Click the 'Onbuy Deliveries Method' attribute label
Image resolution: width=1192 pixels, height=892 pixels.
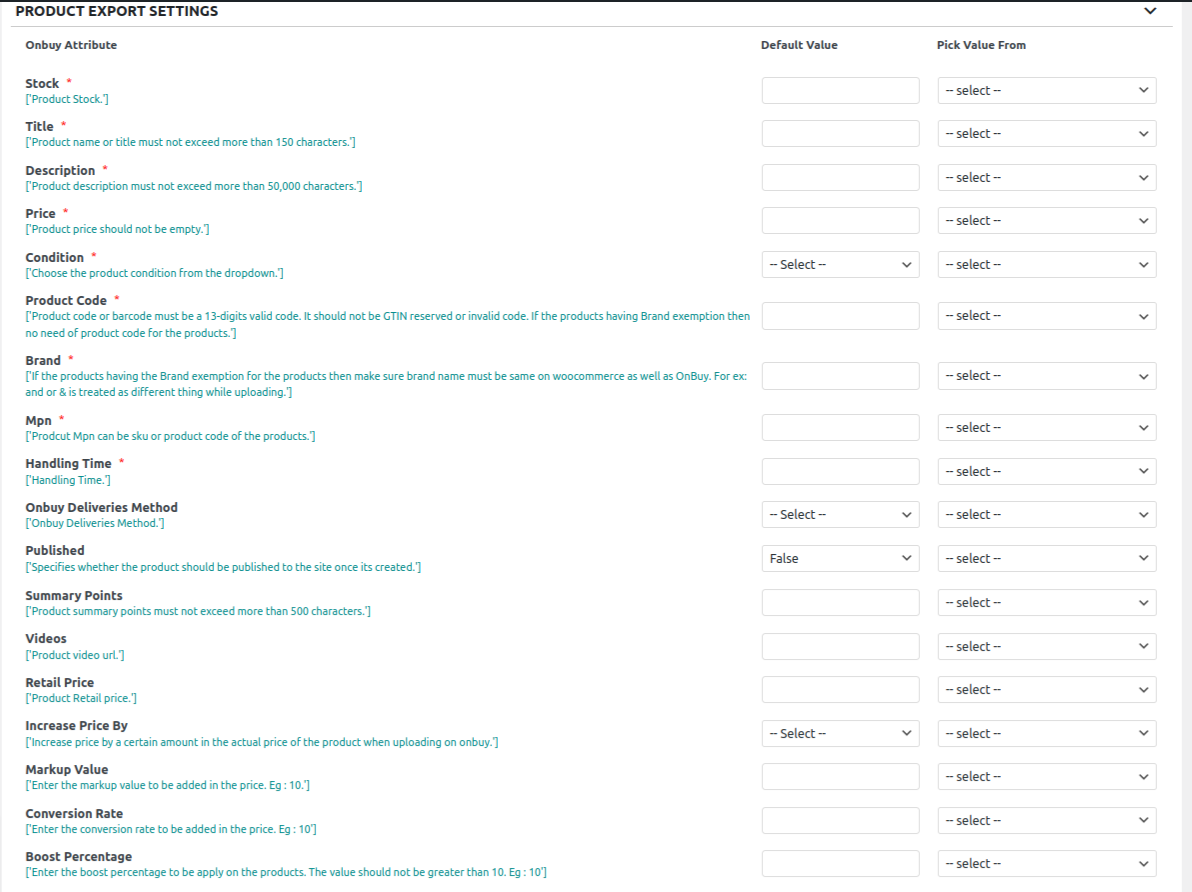coord(101,507)
